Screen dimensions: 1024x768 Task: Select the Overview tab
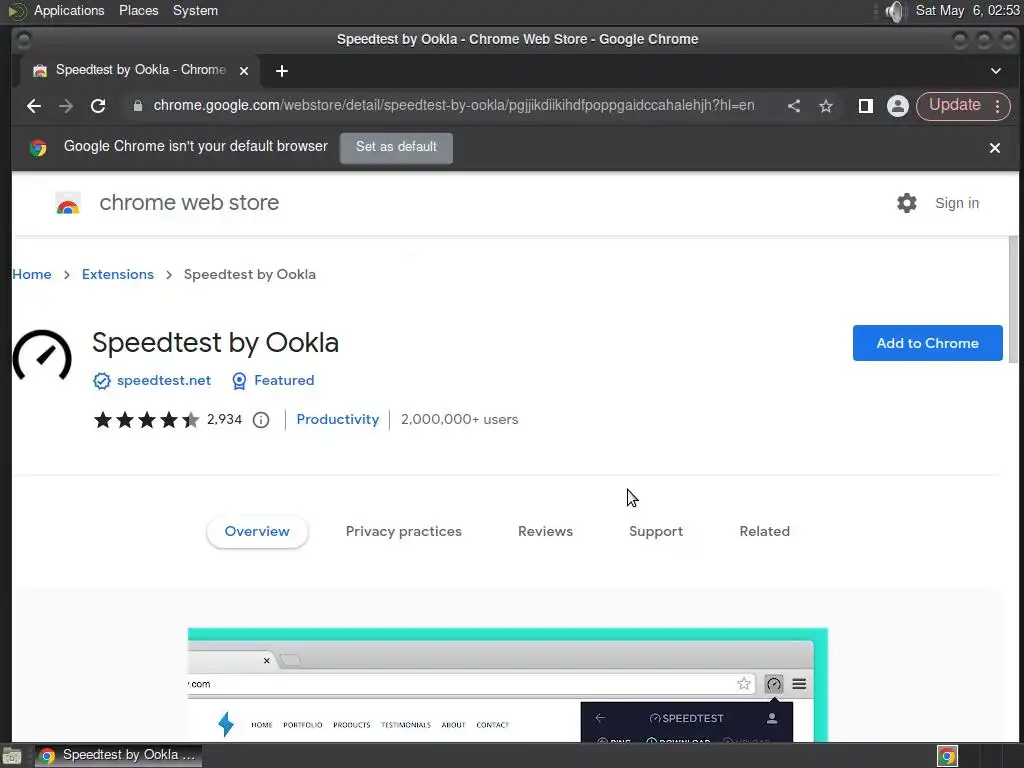pos(257,532)
